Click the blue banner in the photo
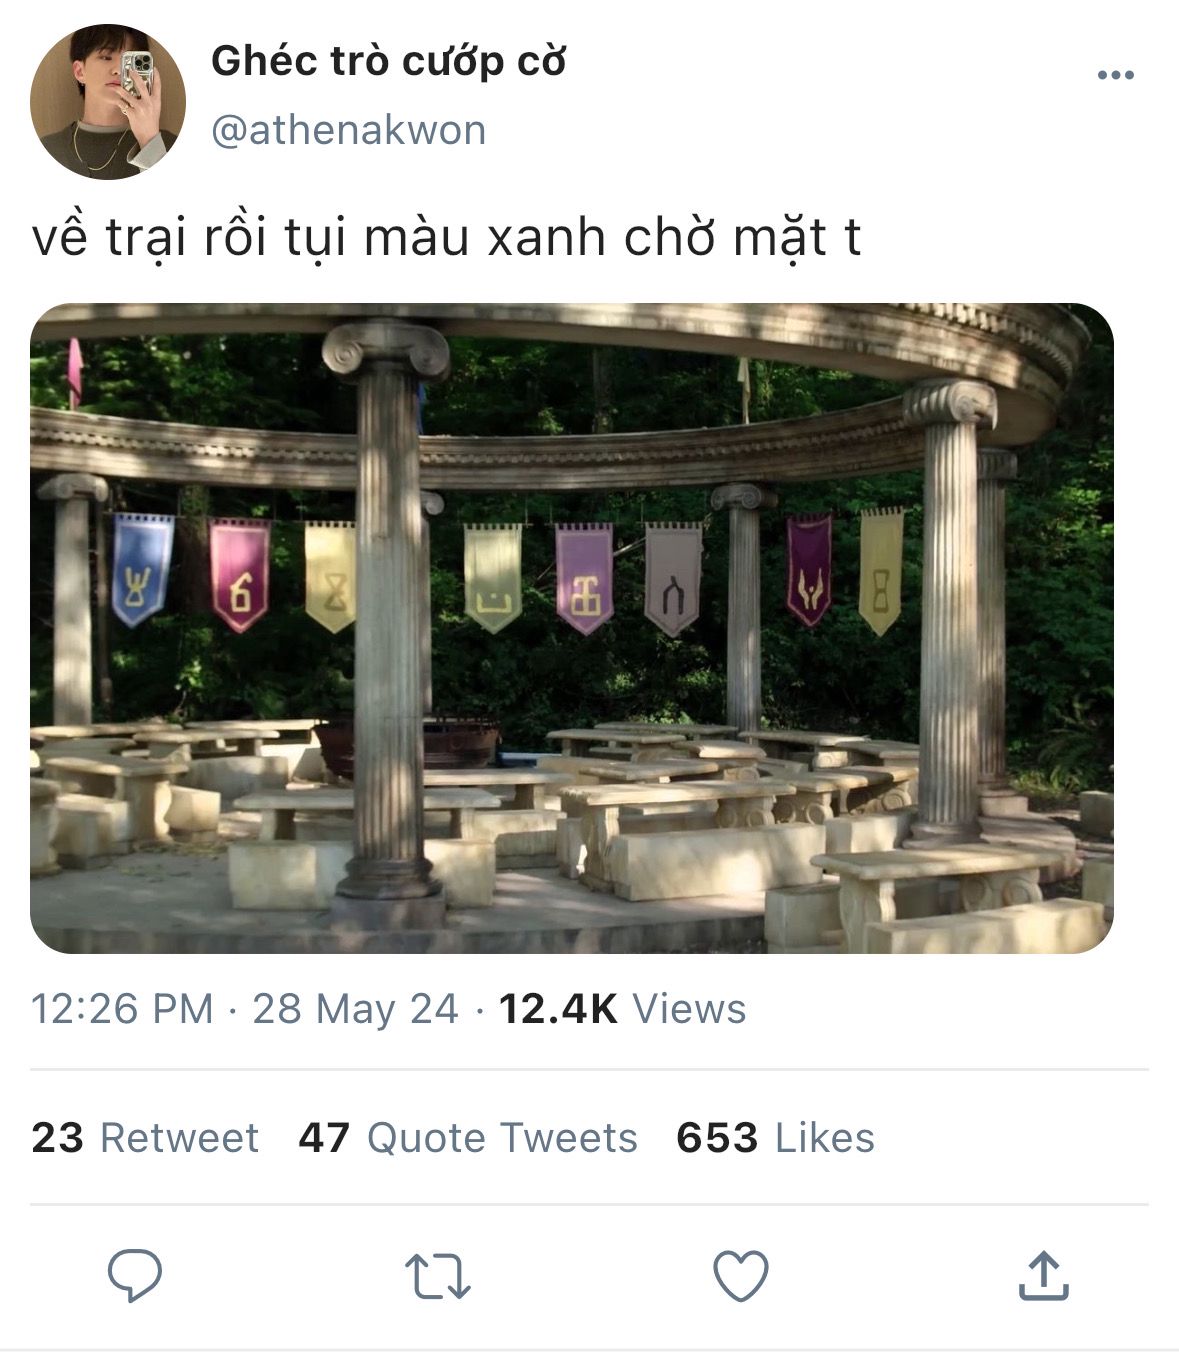Image resolution: width=1179 pixels, height=1368 pixels. click(x=142, y=568)
